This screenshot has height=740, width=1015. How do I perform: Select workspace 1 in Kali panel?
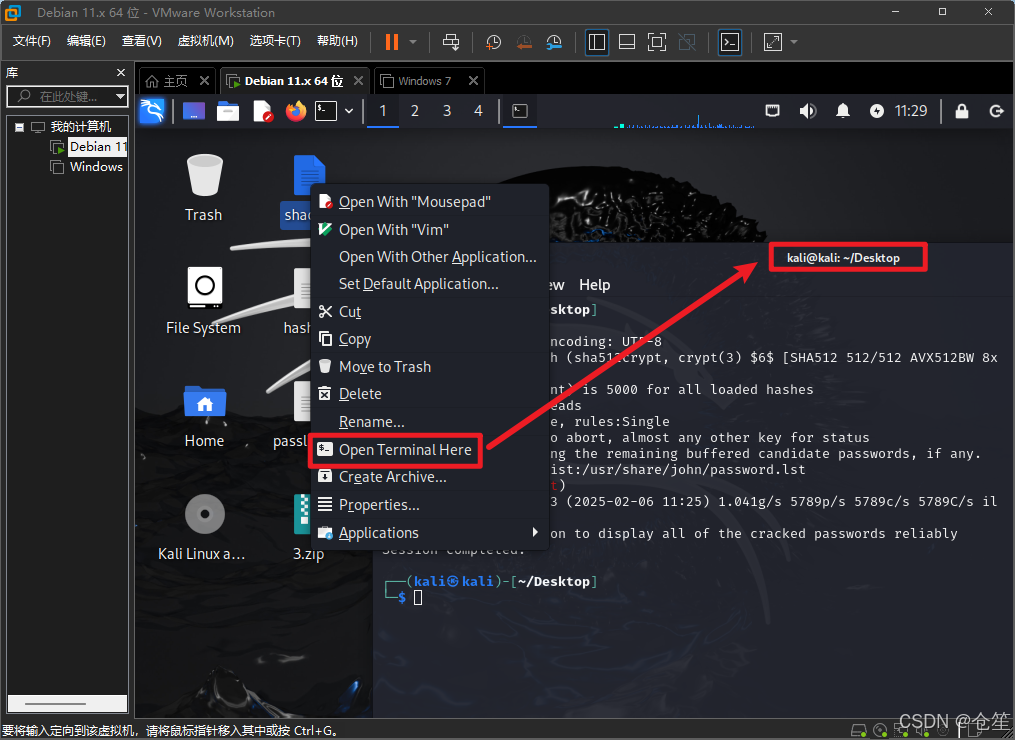383,111
